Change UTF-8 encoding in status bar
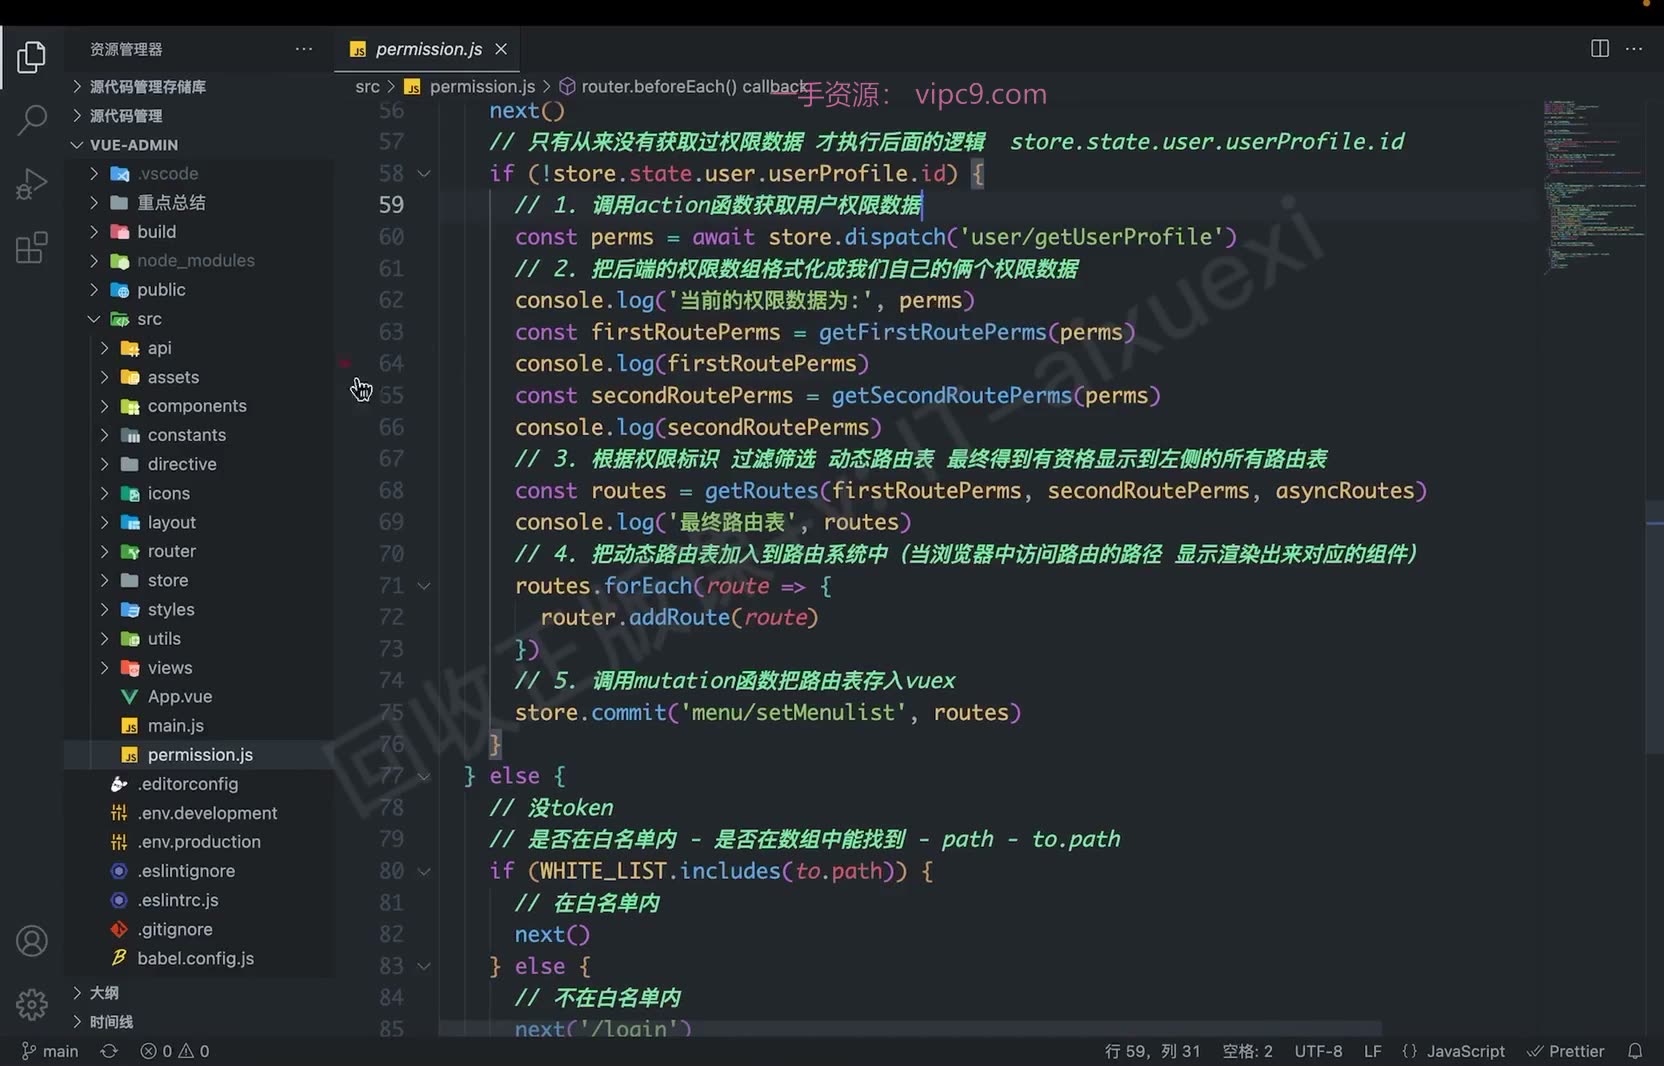1664x1066 pixels. [1318, 1051]
